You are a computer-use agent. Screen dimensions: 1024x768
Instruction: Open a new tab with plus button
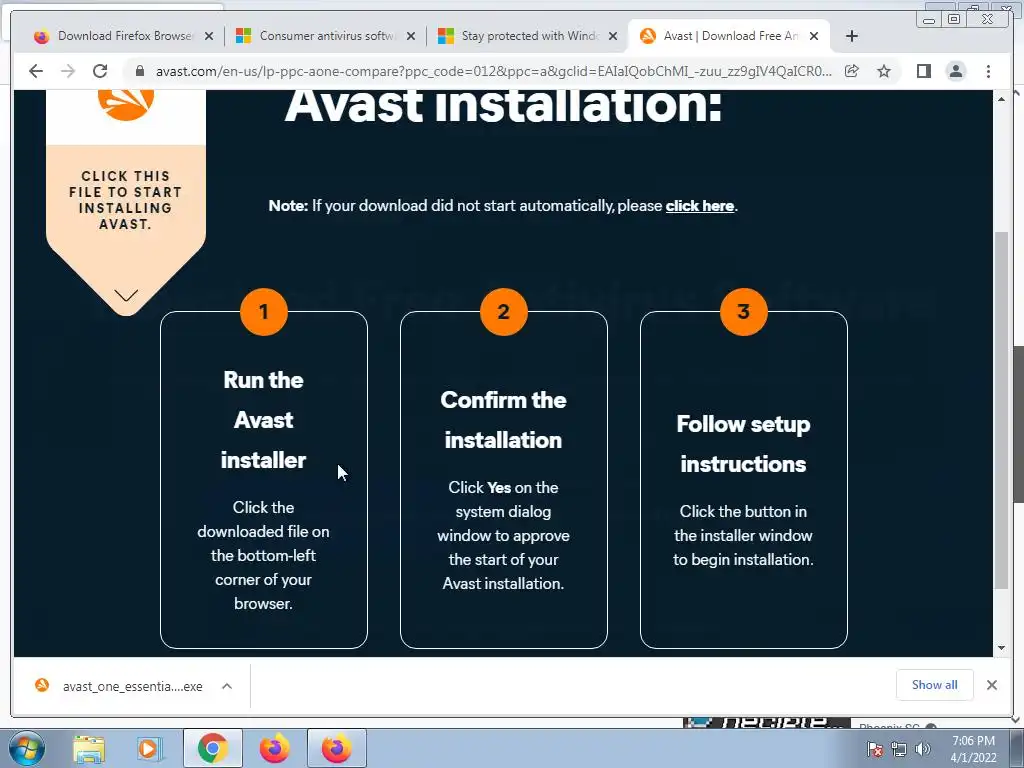852,36
